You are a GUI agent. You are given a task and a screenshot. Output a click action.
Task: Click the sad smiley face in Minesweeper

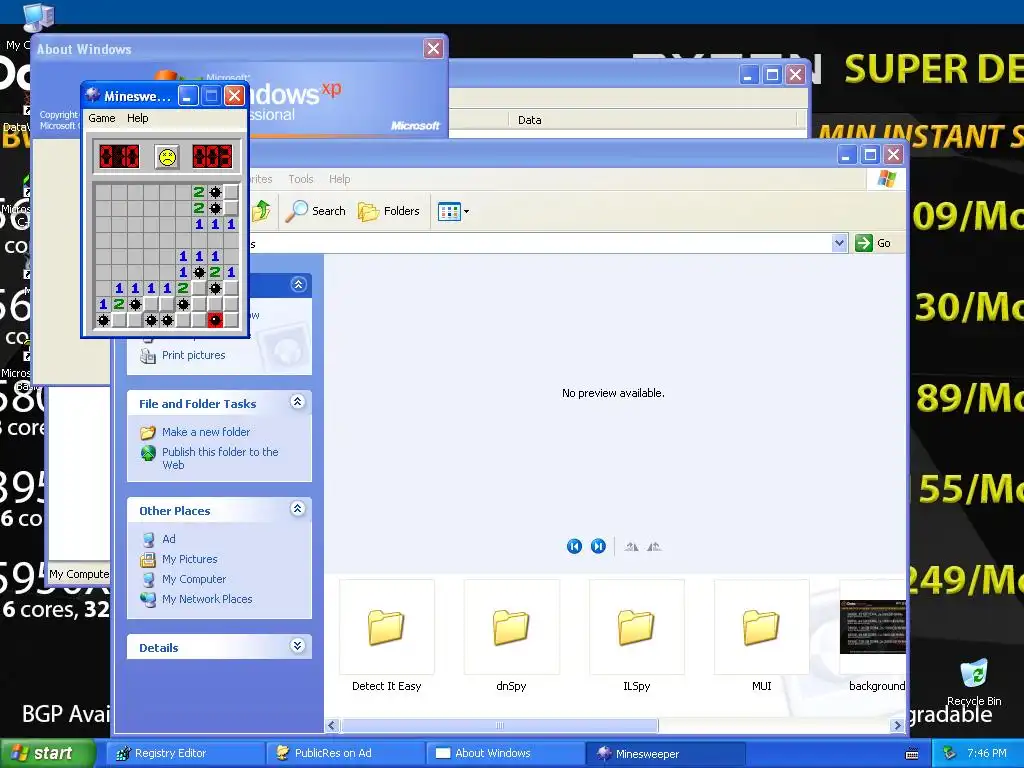(x=167, y=157)
